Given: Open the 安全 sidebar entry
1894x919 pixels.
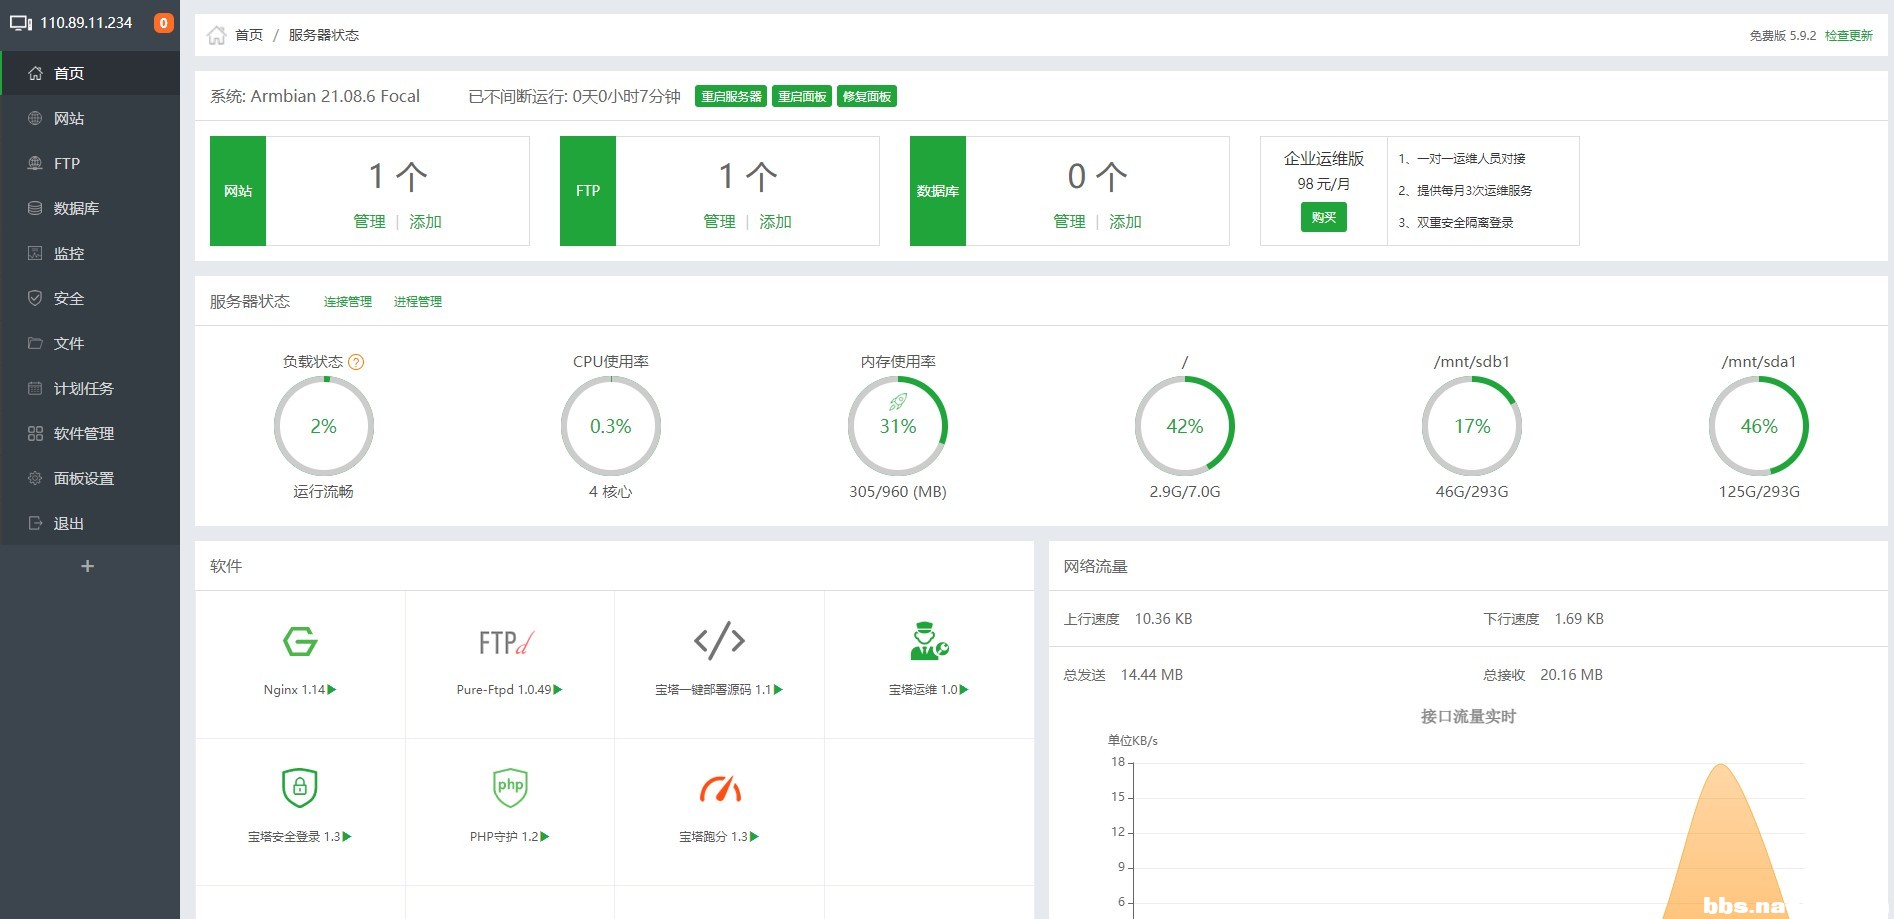Looking at the screenshot, I should 90,298.
